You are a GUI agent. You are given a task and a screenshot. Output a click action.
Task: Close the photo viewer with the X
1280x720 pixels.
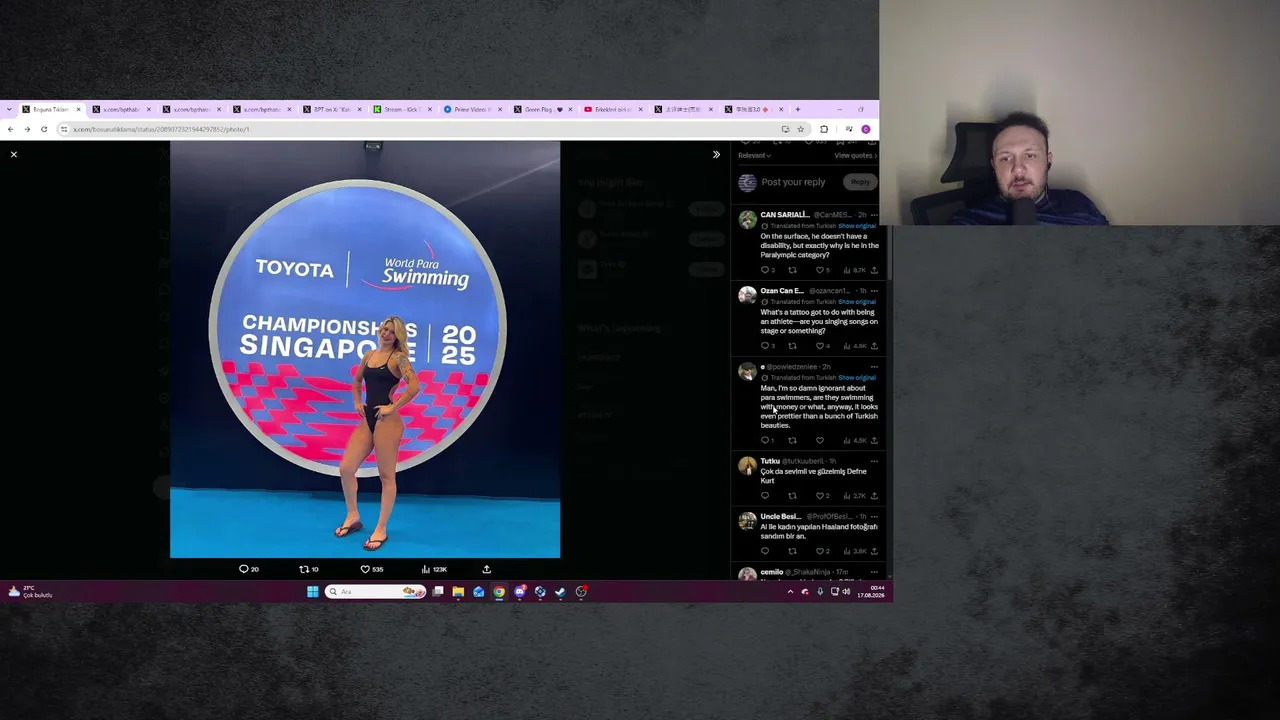pyautogui.click(x=14, y=154)
